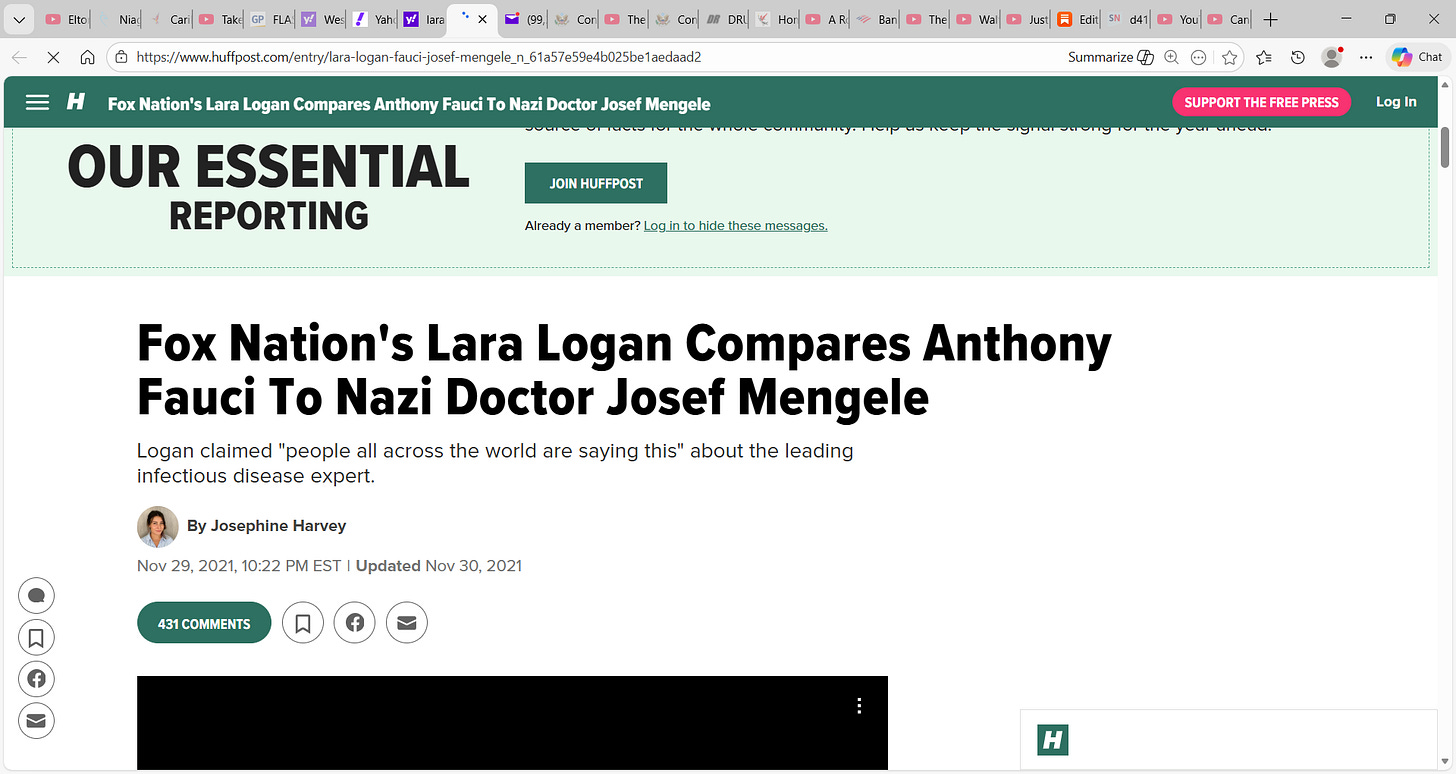Screen dimensions: 1456x774
Task: Close the currently active loading tab
Action: 482,19
